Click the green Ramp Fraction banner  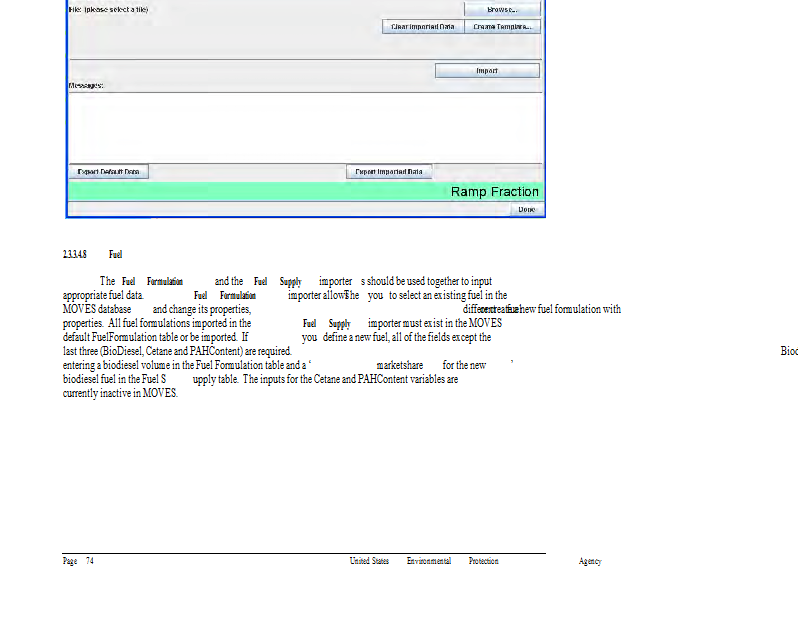305,191
